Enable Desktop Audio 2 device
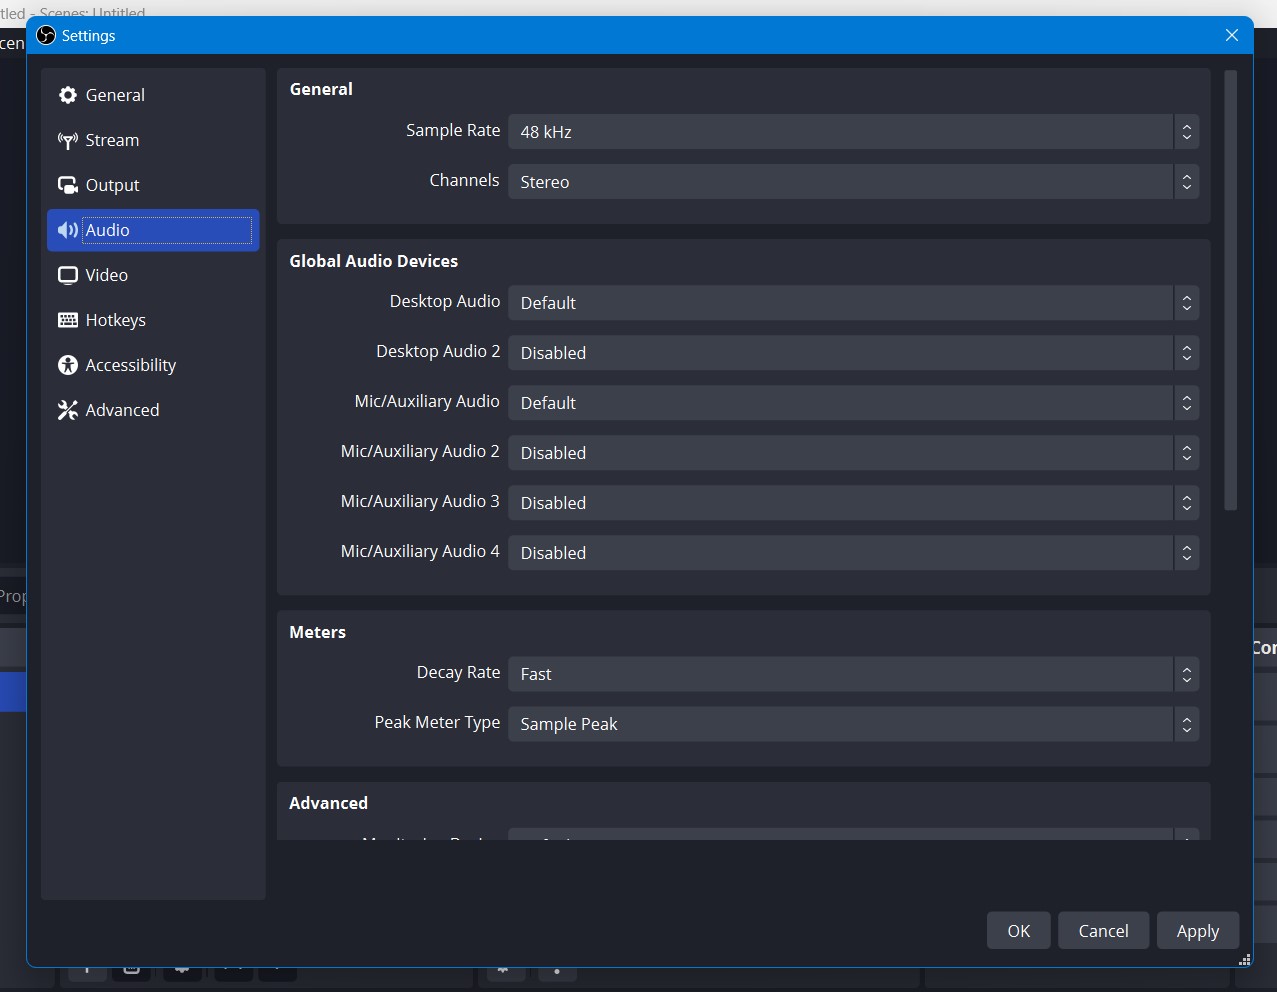 coord(852,352)
